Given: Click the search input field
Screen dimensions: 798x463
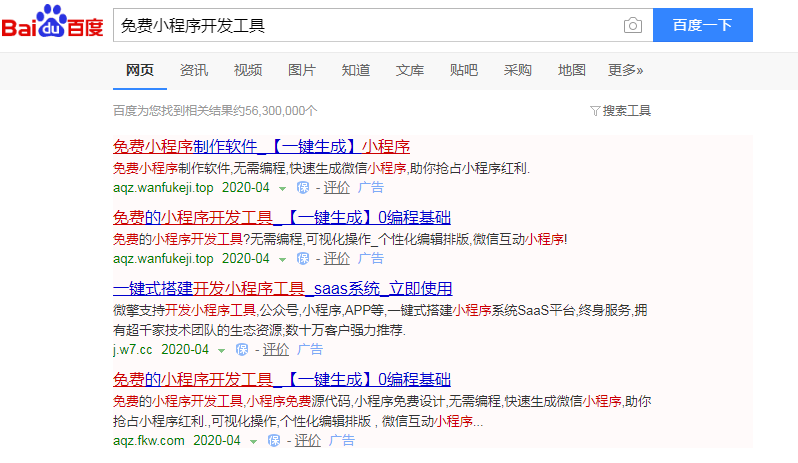Looking at the screenshot, I should click(x=366, y=25).
